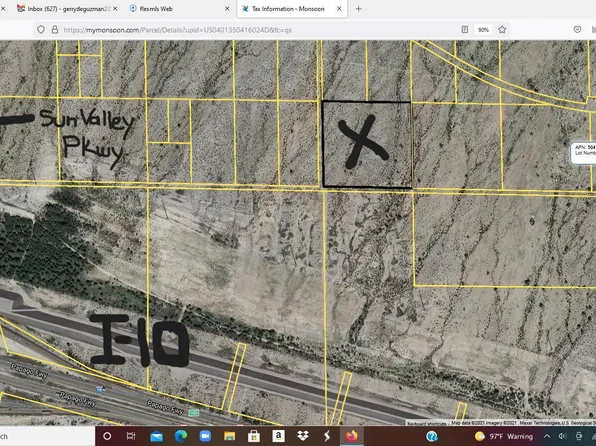The image size is (596, 446).
Task: Close the Tax Information - Monsoon tab
Action: point(339,8)
